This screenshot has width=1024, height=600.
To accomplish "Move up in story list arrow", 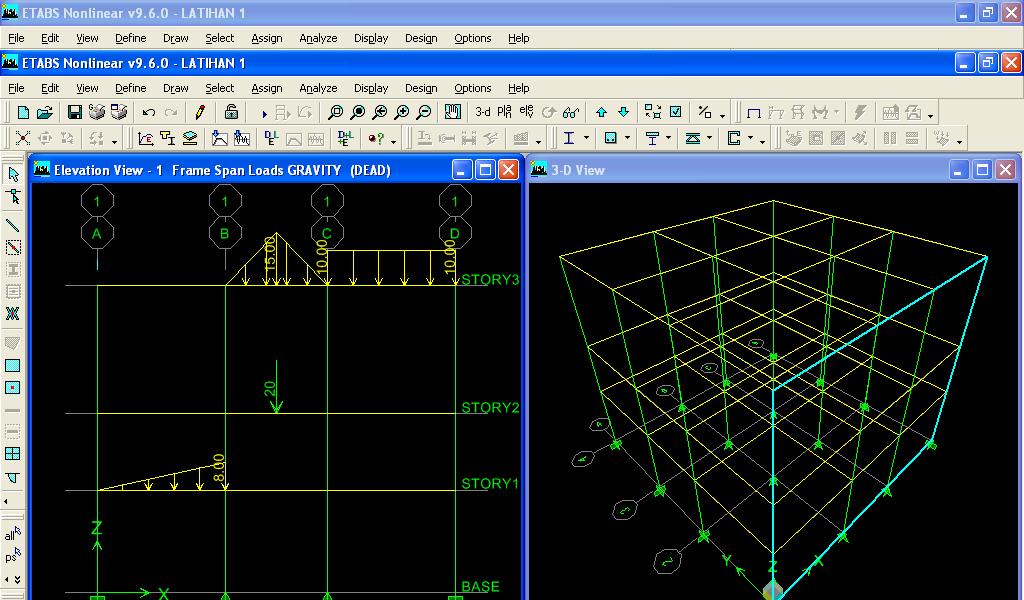I will pyautogui.click(x=601, y=112).
